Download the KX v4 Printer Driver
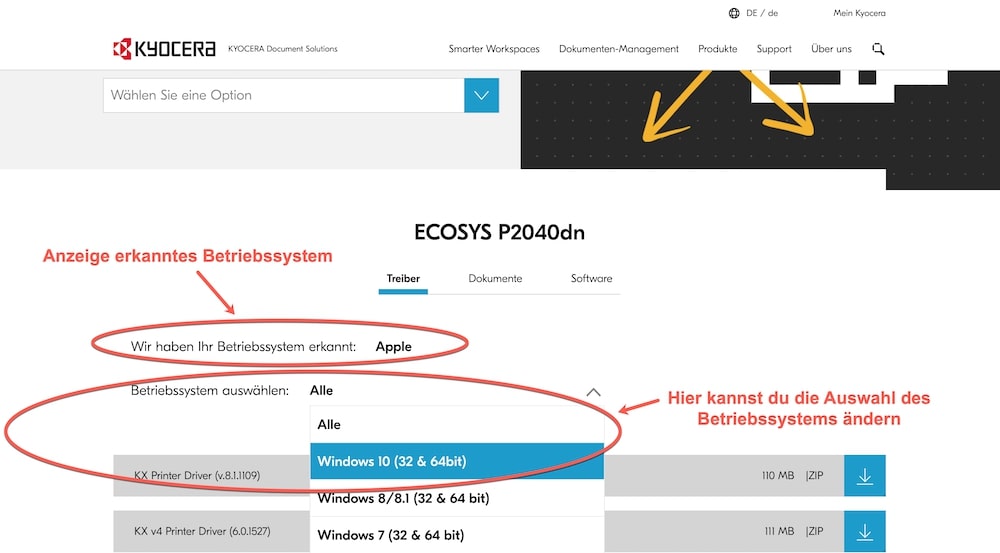Screen dimensions: 1000x553 tap(864, 531)
